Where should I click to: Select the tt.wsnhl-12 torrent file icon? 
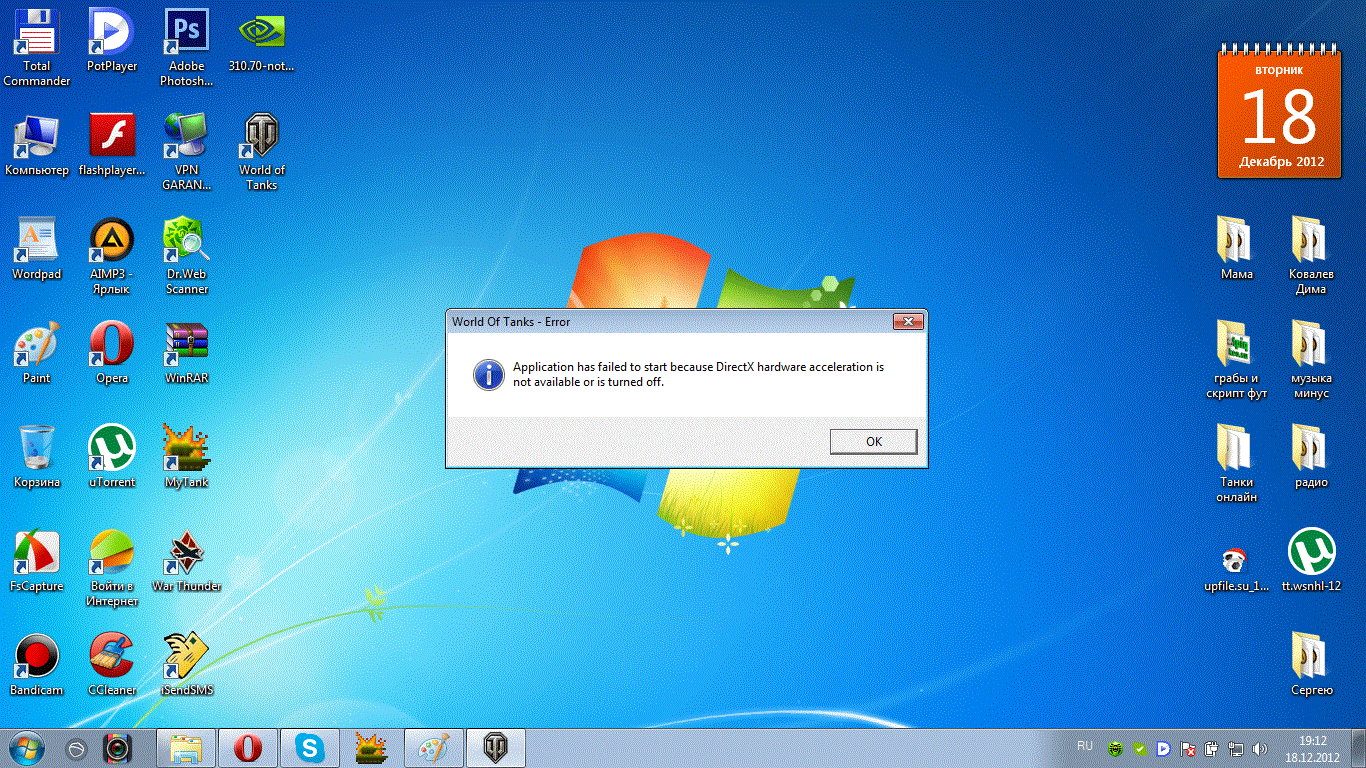(1311, 560)
